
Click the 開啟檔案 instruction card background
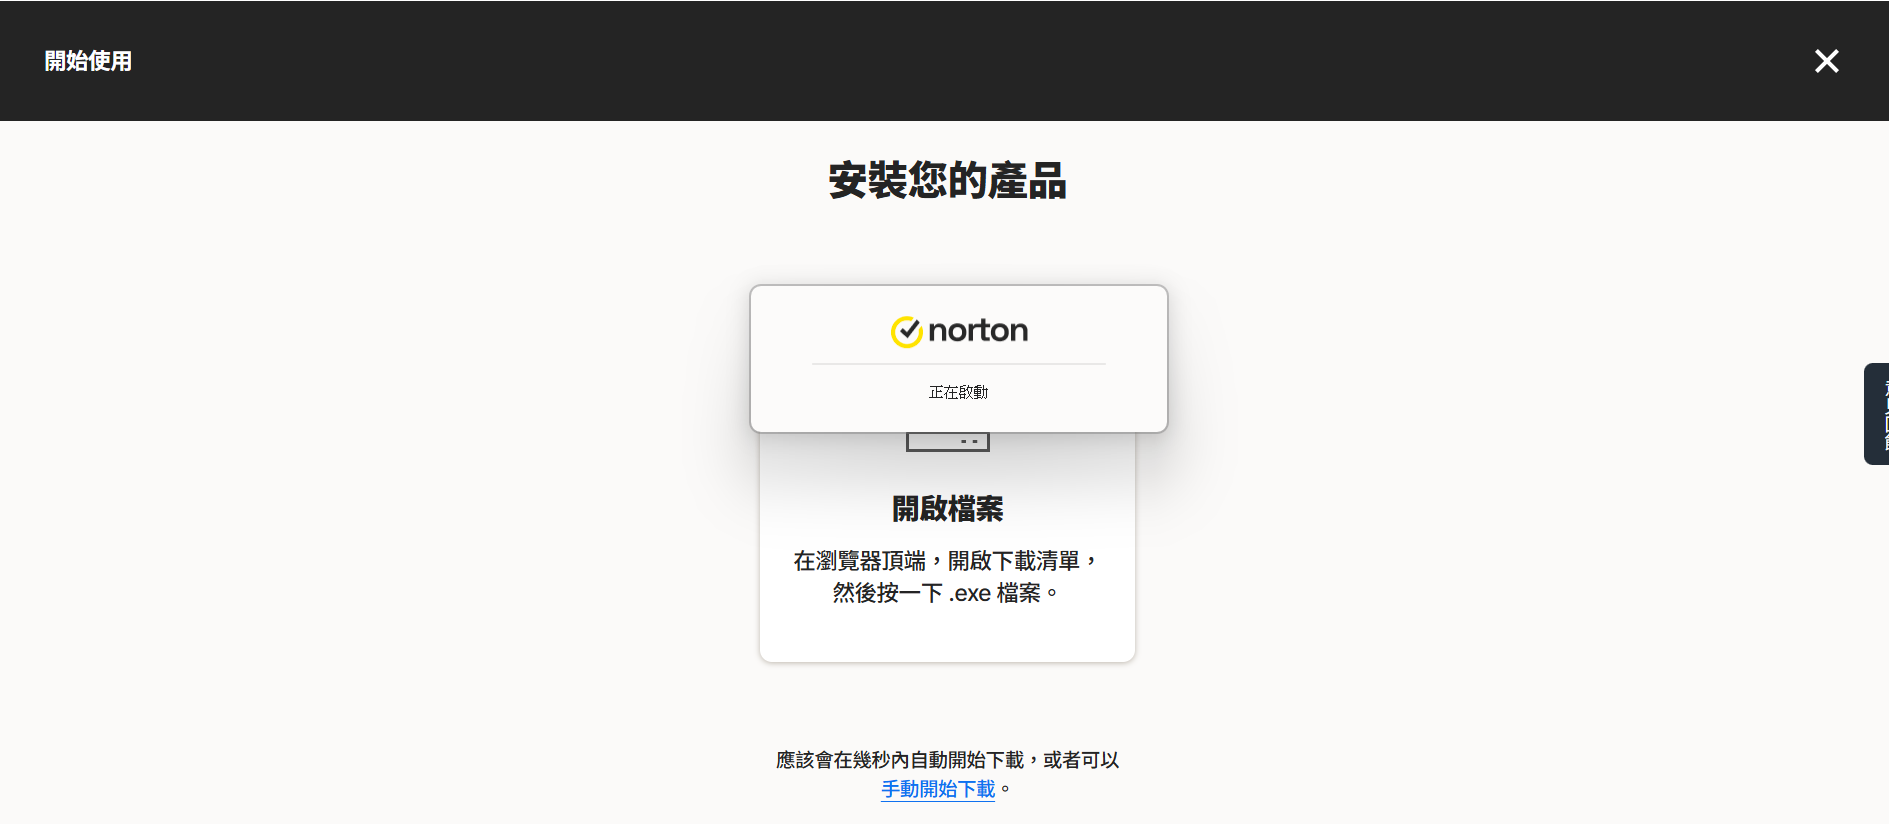947,630
